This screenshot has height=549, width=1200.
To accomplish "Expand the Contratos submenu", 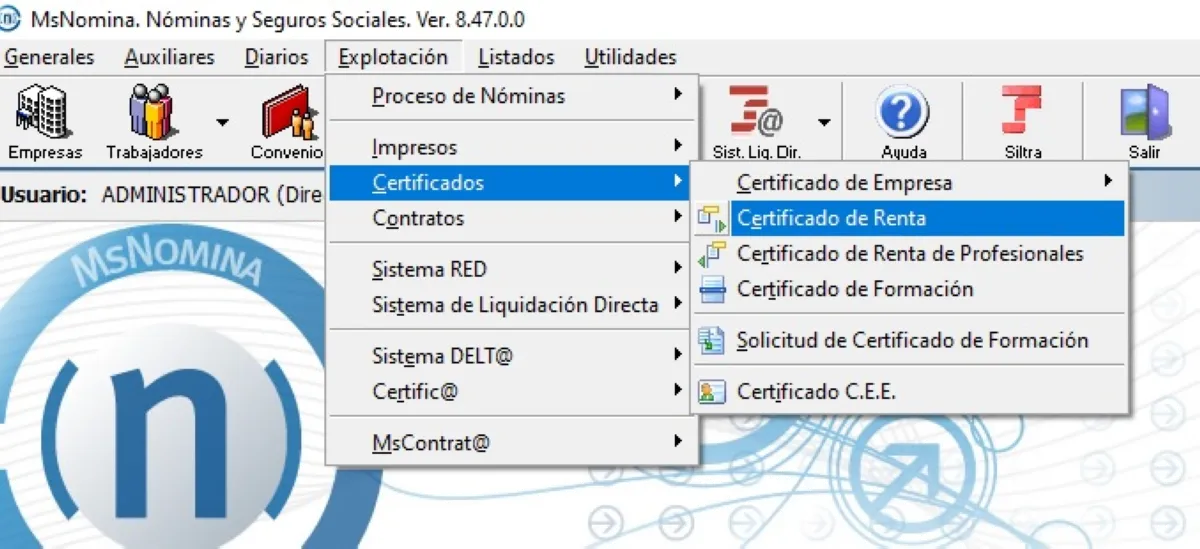I will click(x=509, y=217).
